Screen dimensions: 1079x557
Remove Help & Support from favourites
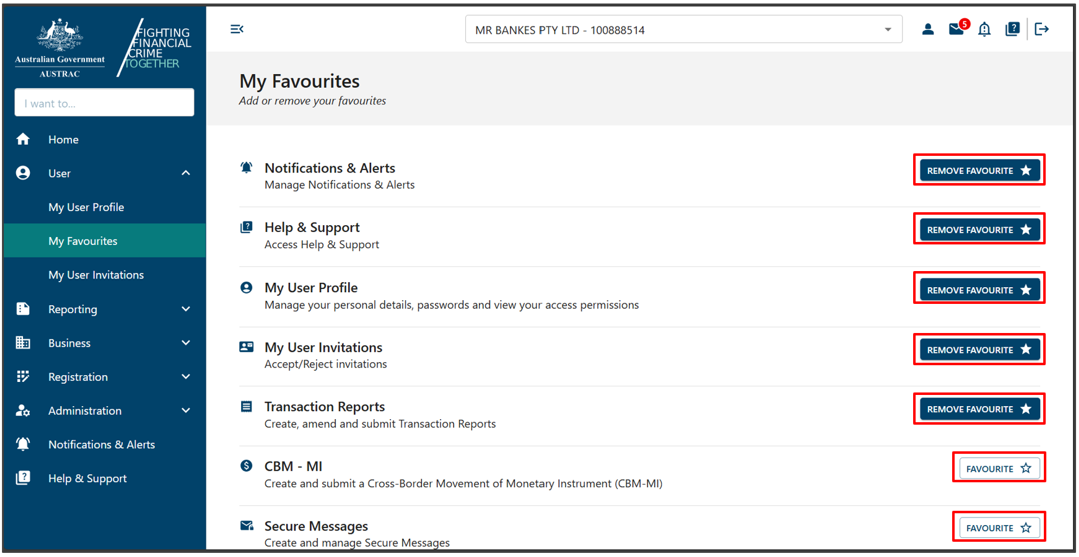[x=979, y=229]
